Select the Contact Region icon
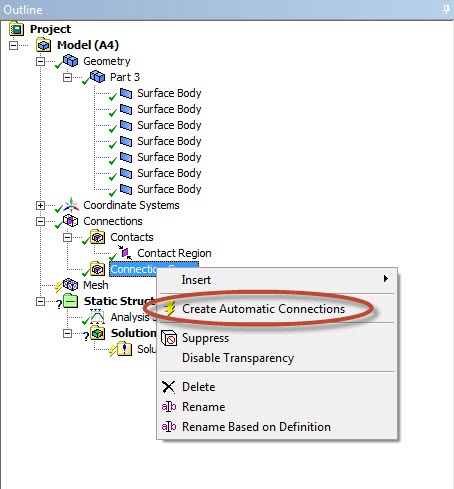 click(125, 253)
